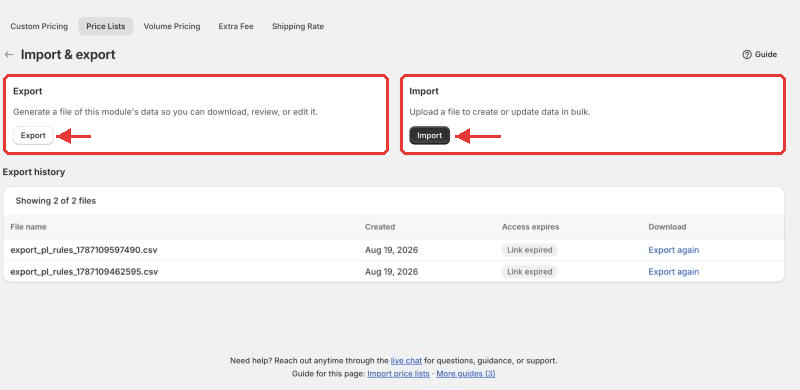
Task: Click the Import card heading
Action: [424, 91]
